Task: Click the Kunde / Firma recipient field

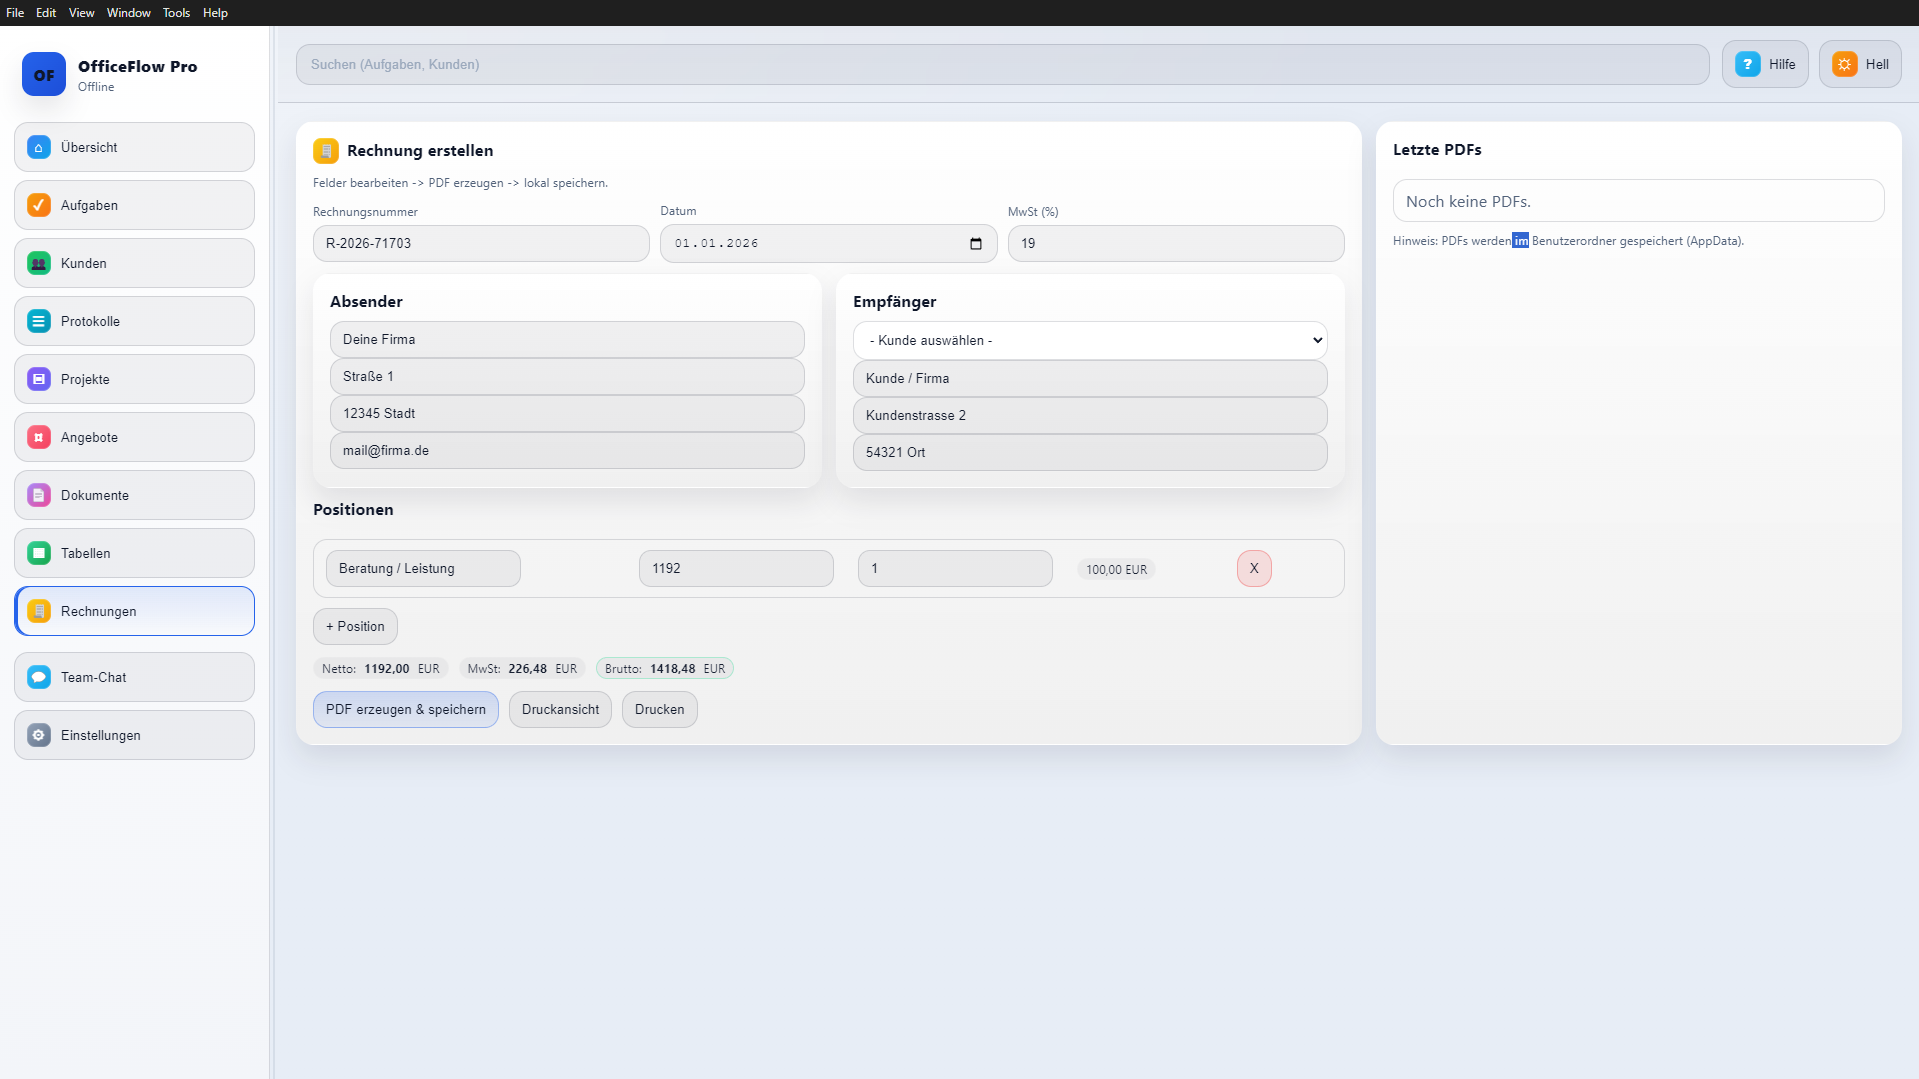Action: click(1090, 378)
